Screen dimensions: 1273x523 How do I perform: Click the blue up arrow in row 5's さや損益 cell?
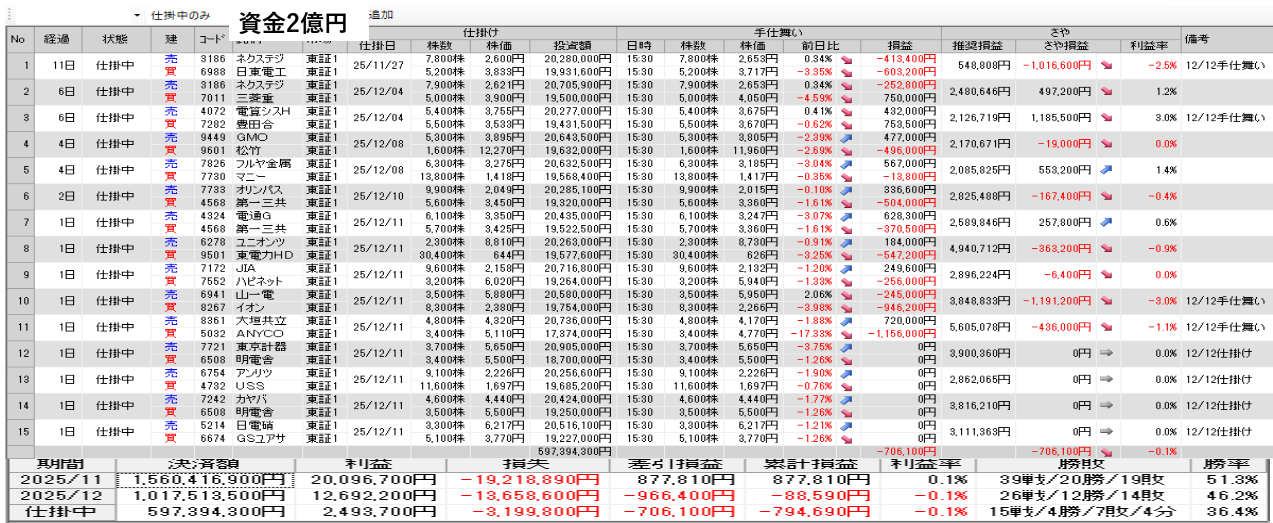click(1106, 170)
